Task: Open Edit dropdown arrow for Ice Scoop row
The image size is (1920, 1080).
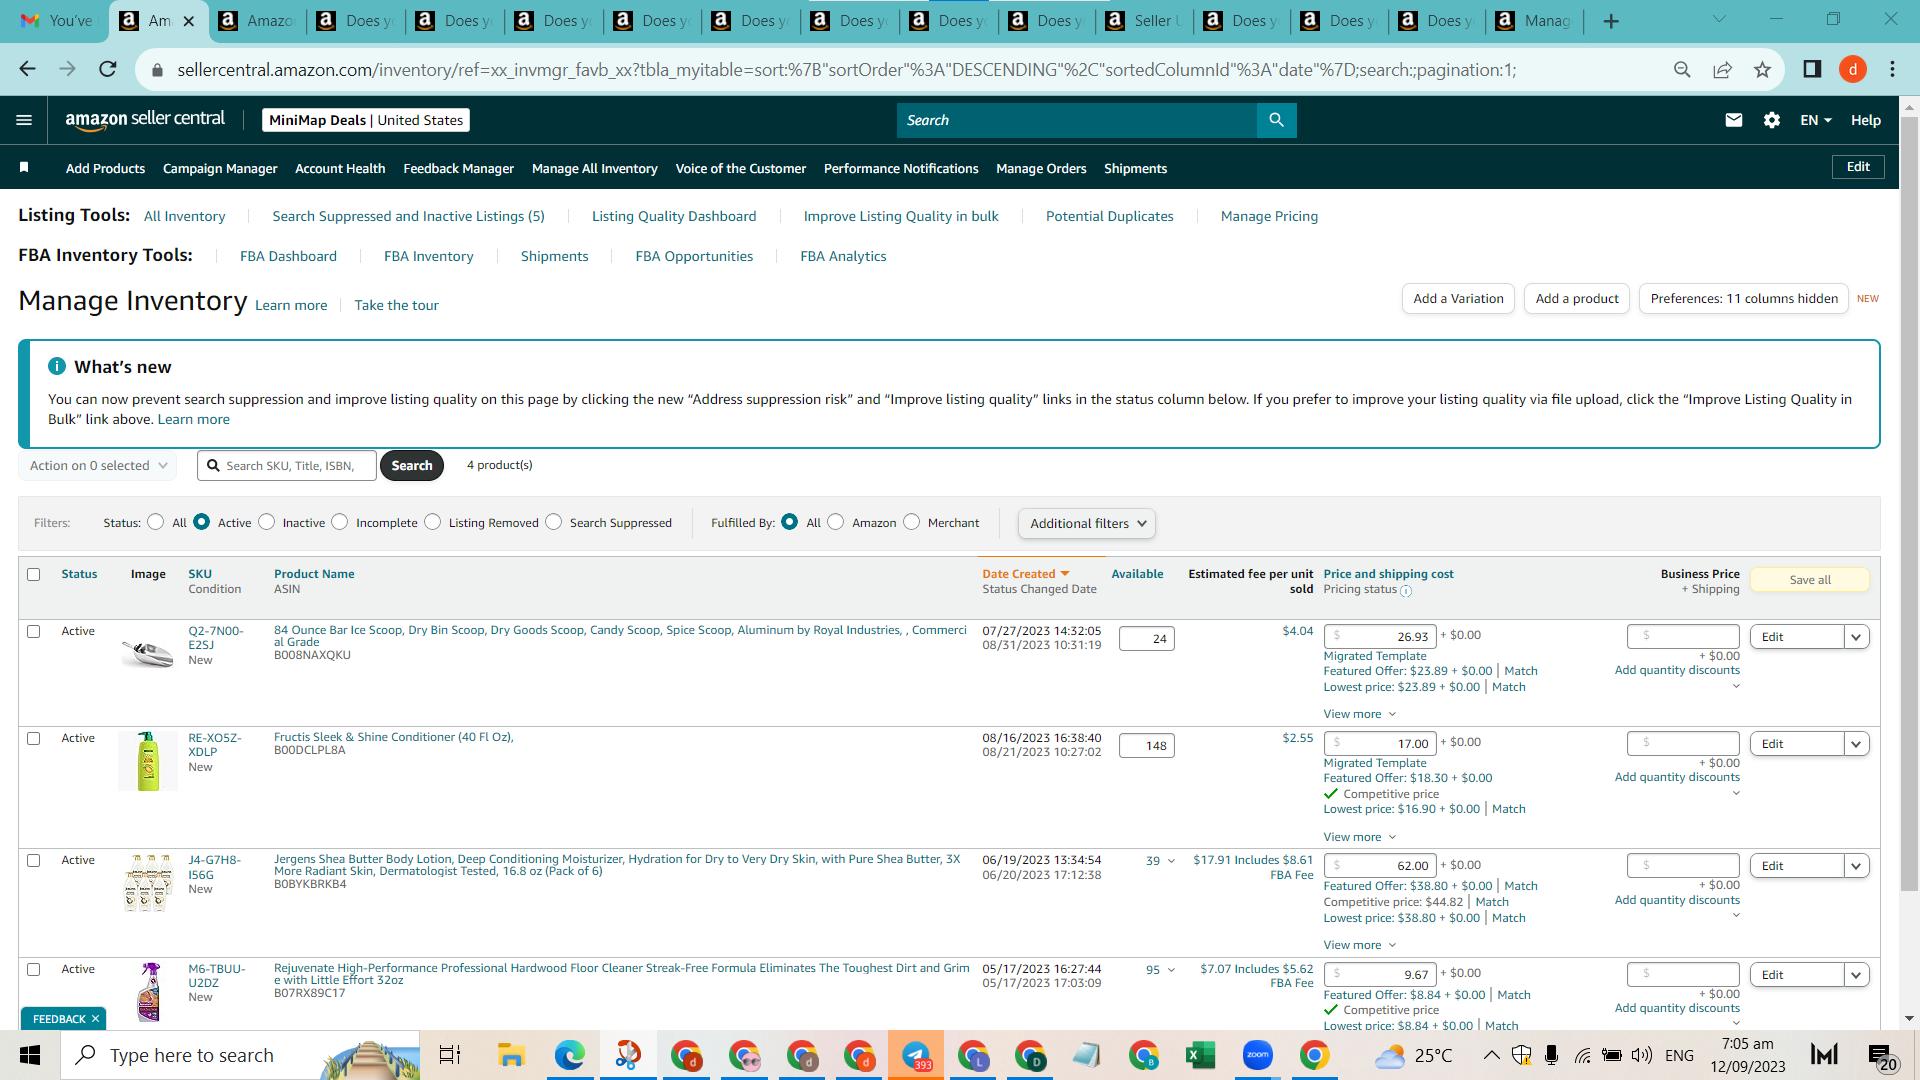Action: point(1857,637)
